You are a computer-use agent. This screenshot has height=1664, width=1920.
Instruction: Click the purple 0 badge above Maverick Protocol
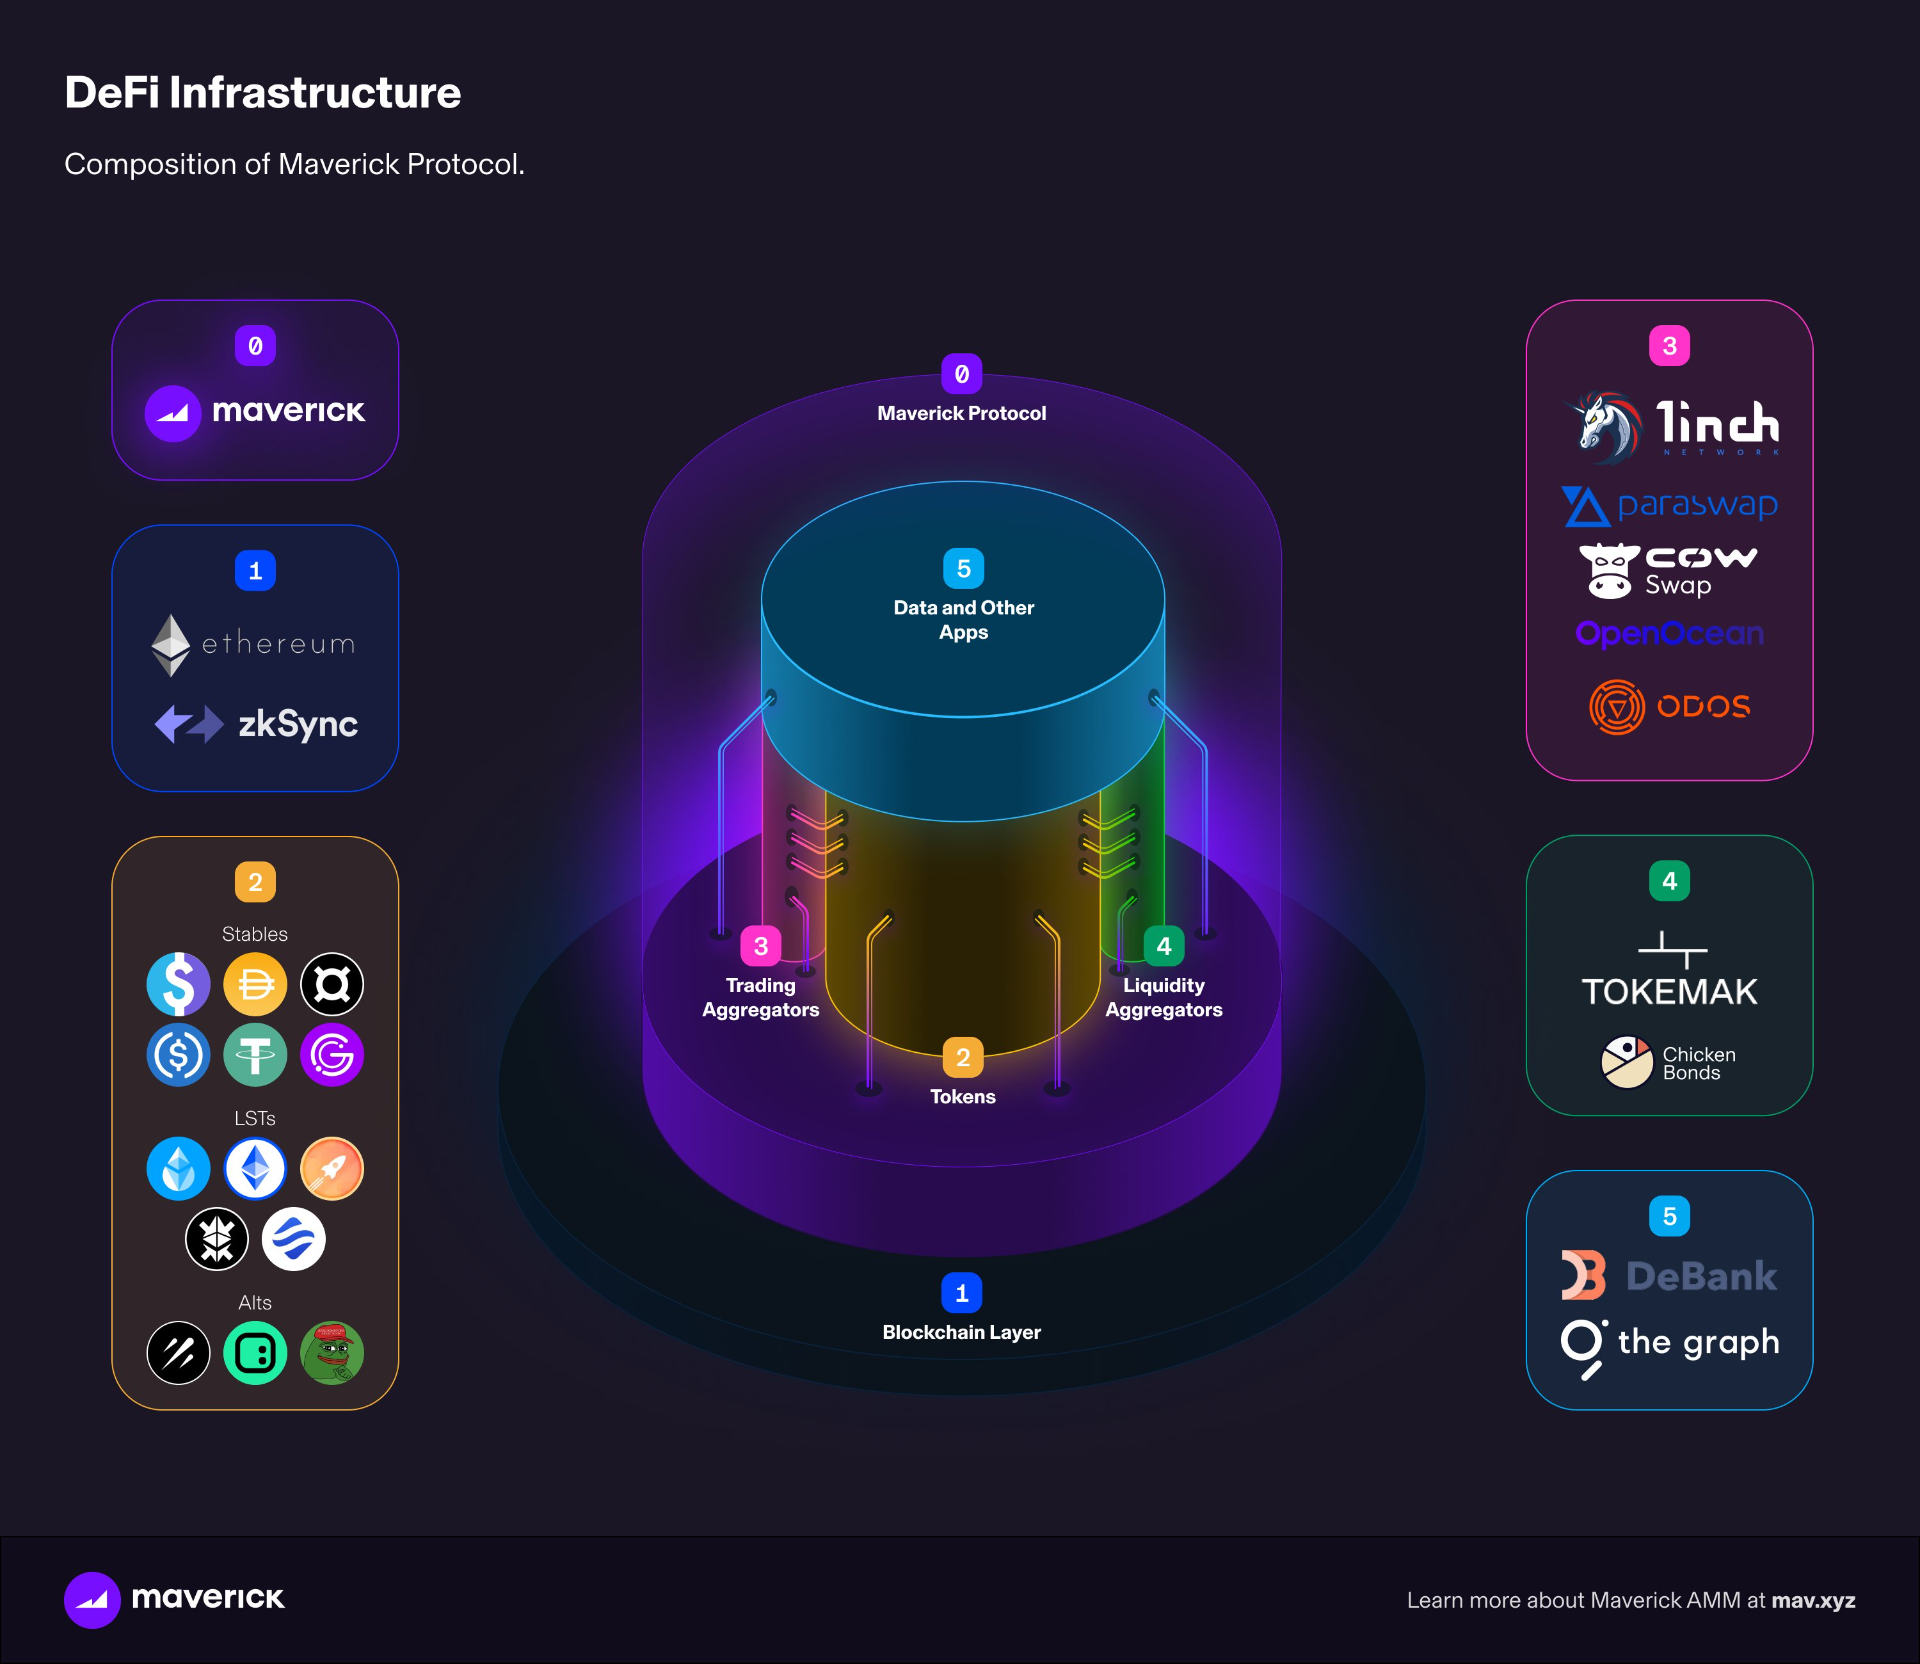[x=962, y=374]
